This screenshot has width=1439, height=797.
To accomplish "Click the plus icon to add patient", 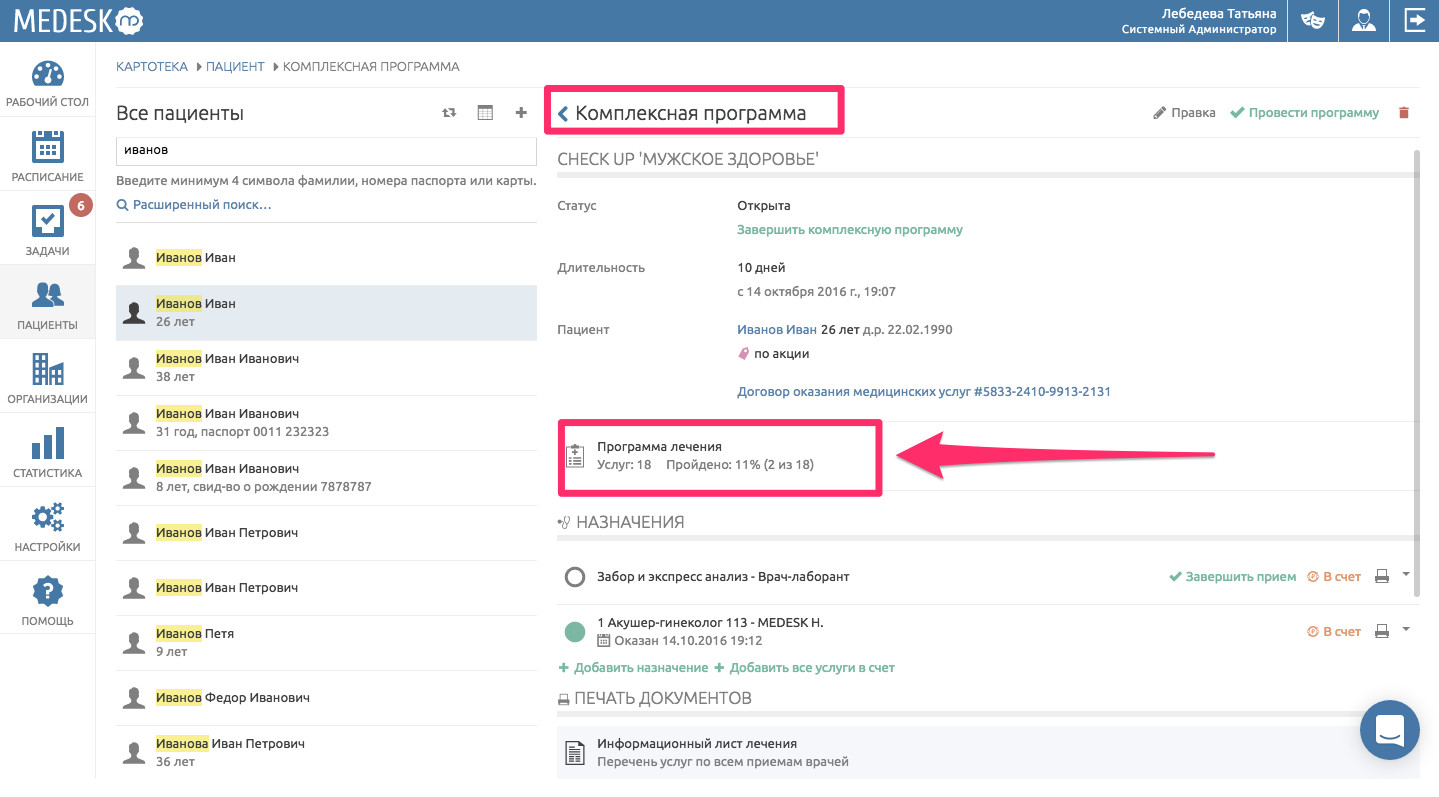I will (x=521, y=113).
